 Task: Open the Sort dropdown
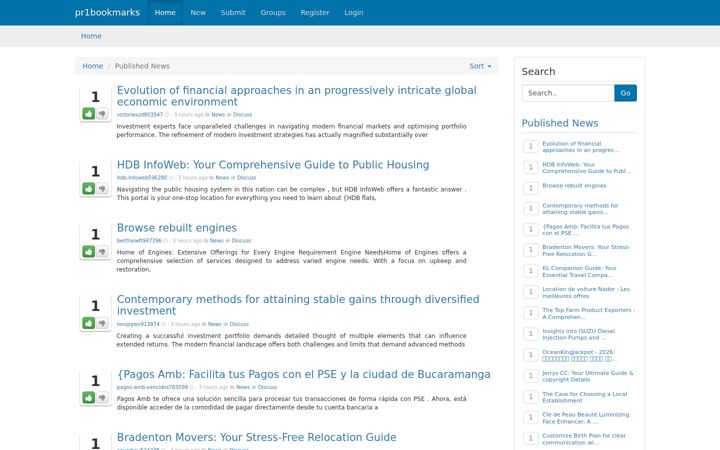tap(480, 66)
